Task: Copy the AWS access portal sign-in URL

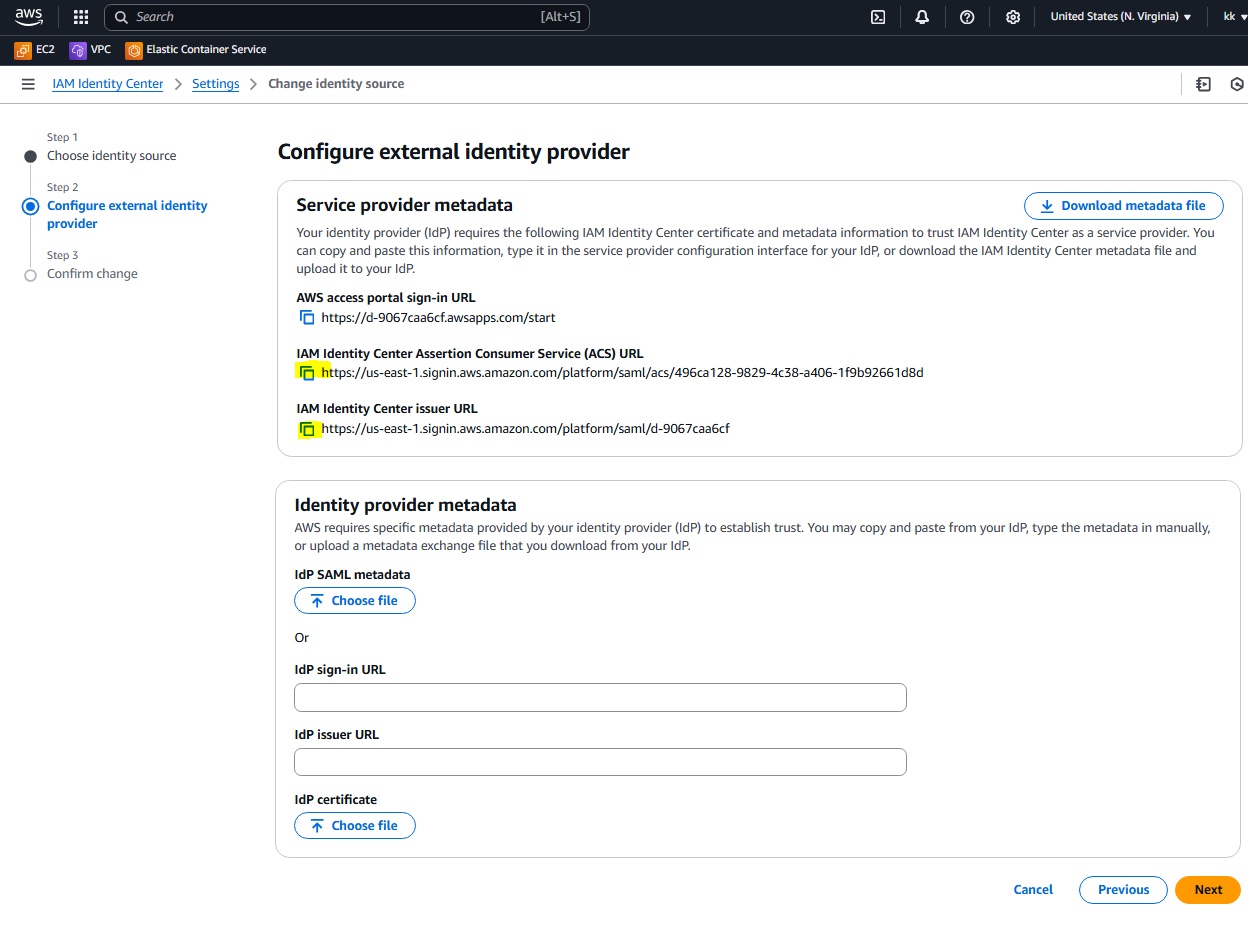Action: (x=307, y=318)
